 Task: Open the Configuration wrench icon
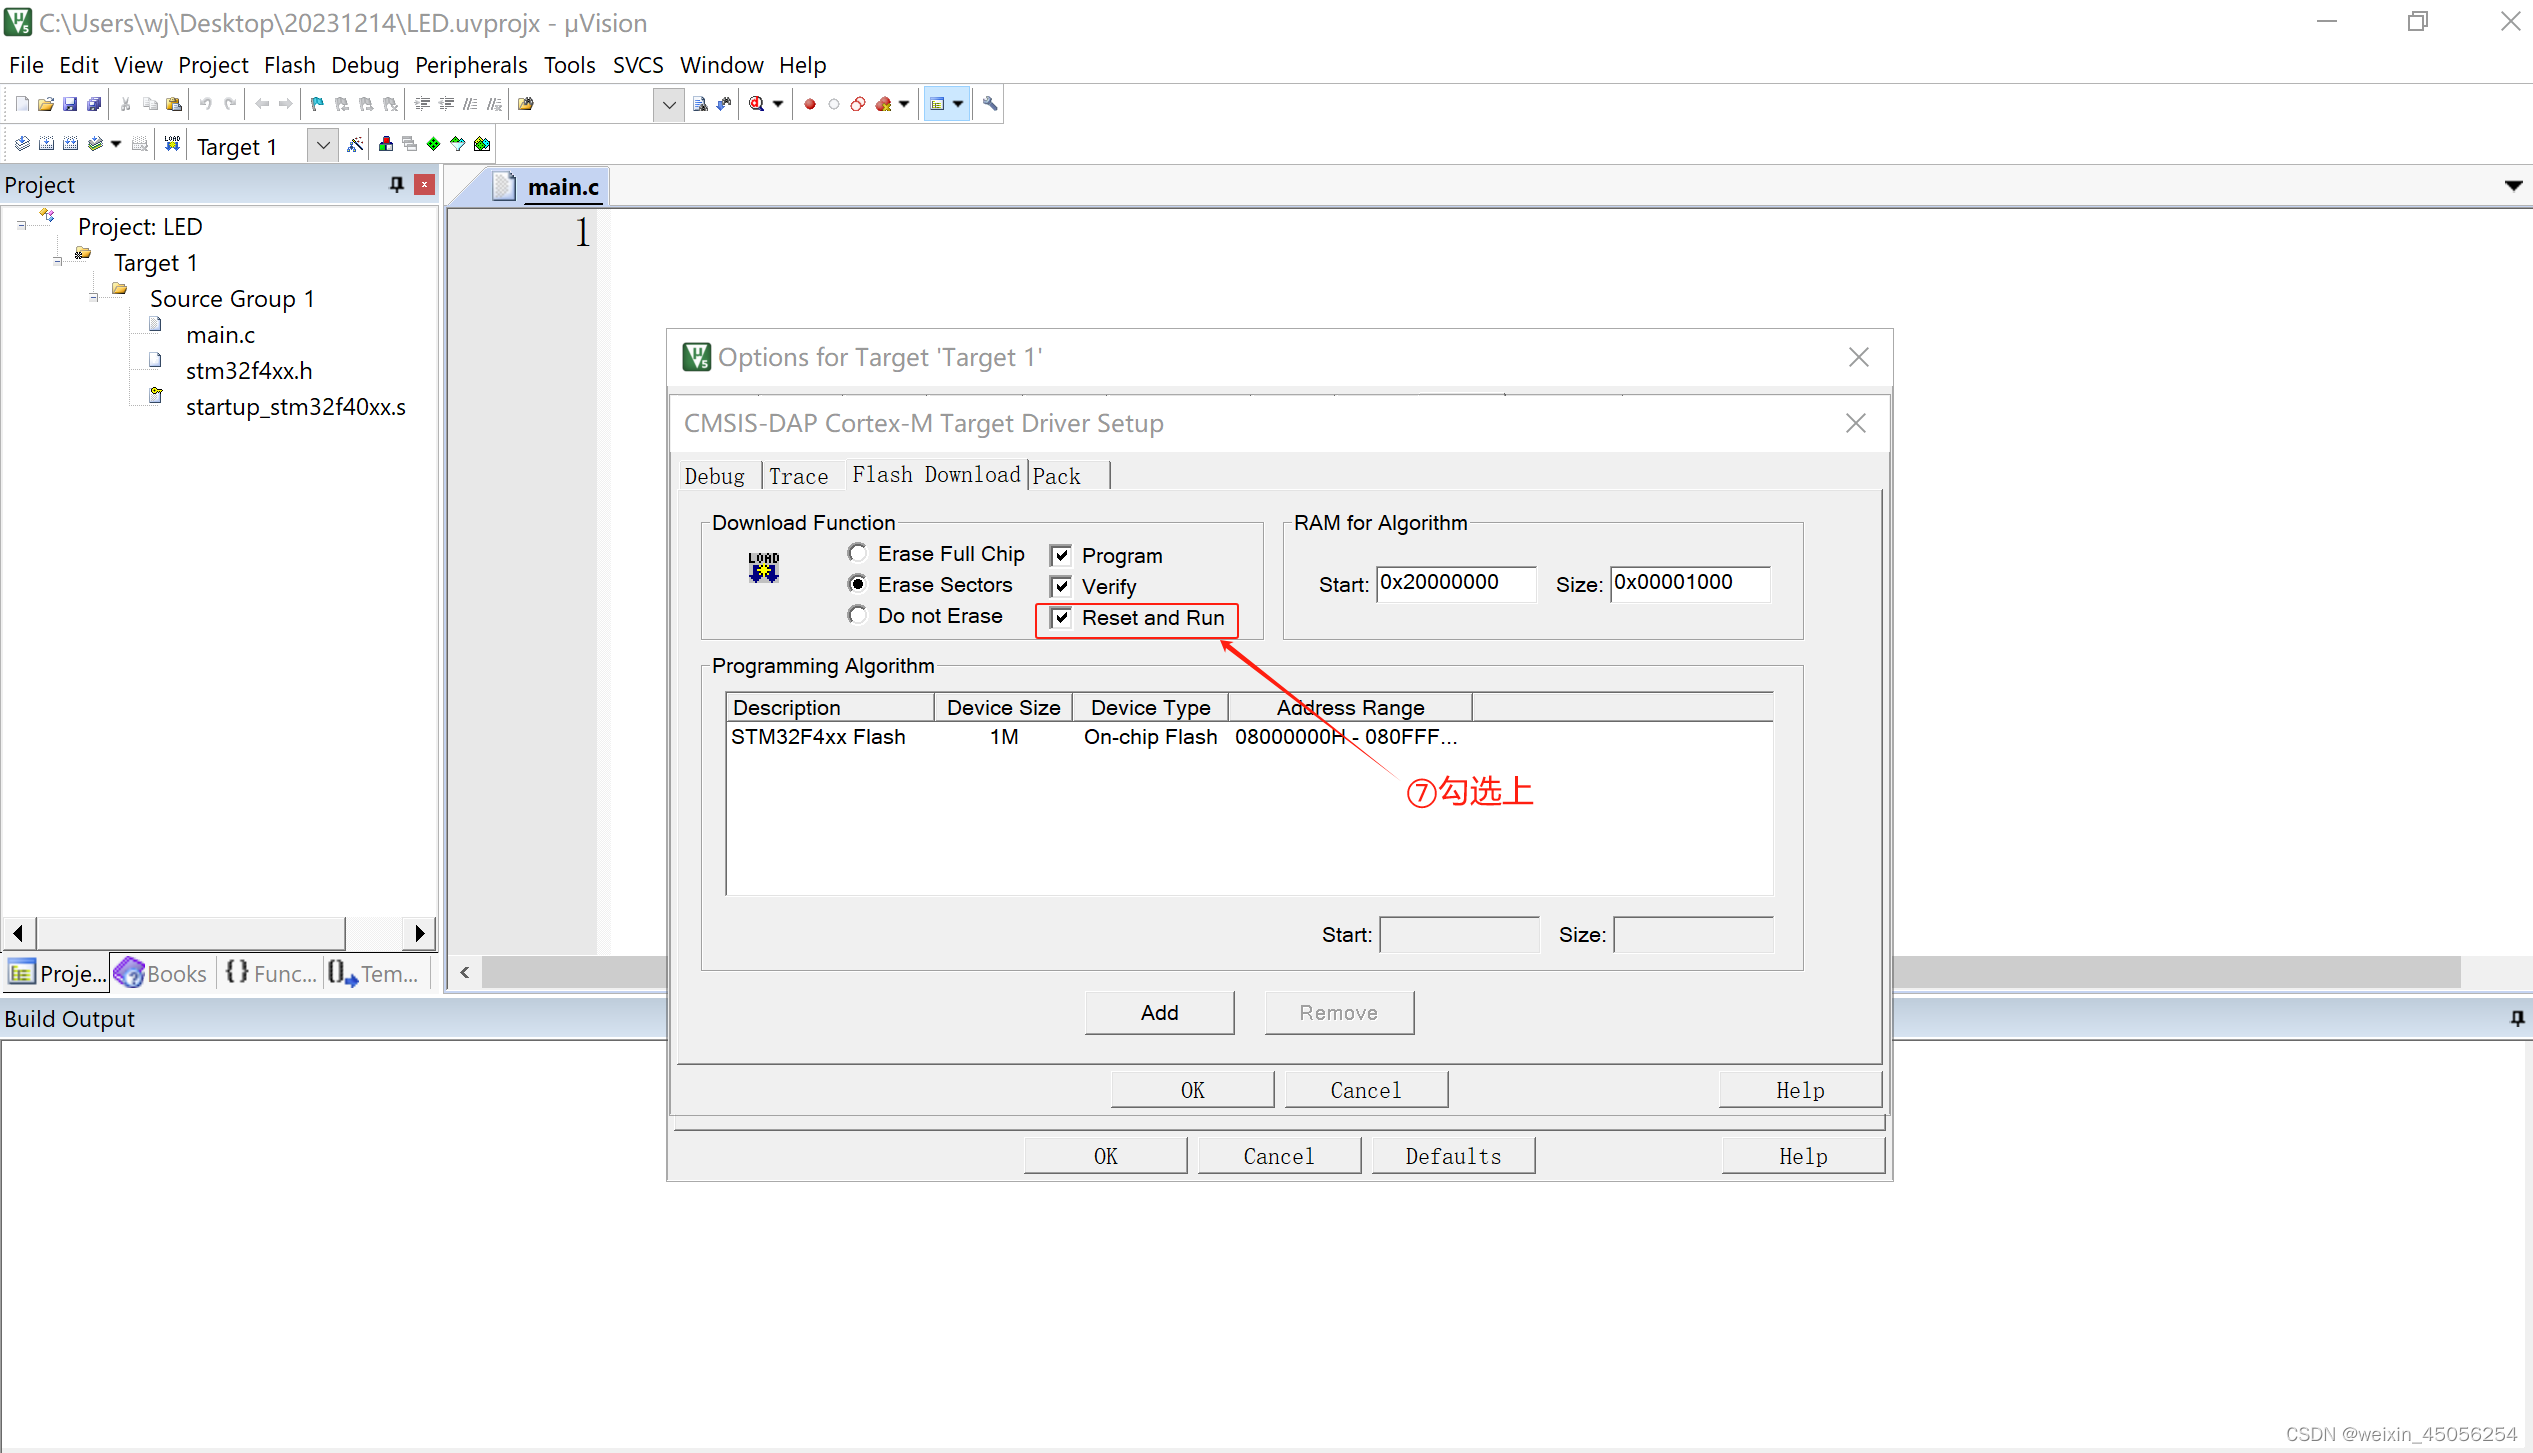(990, 104)
